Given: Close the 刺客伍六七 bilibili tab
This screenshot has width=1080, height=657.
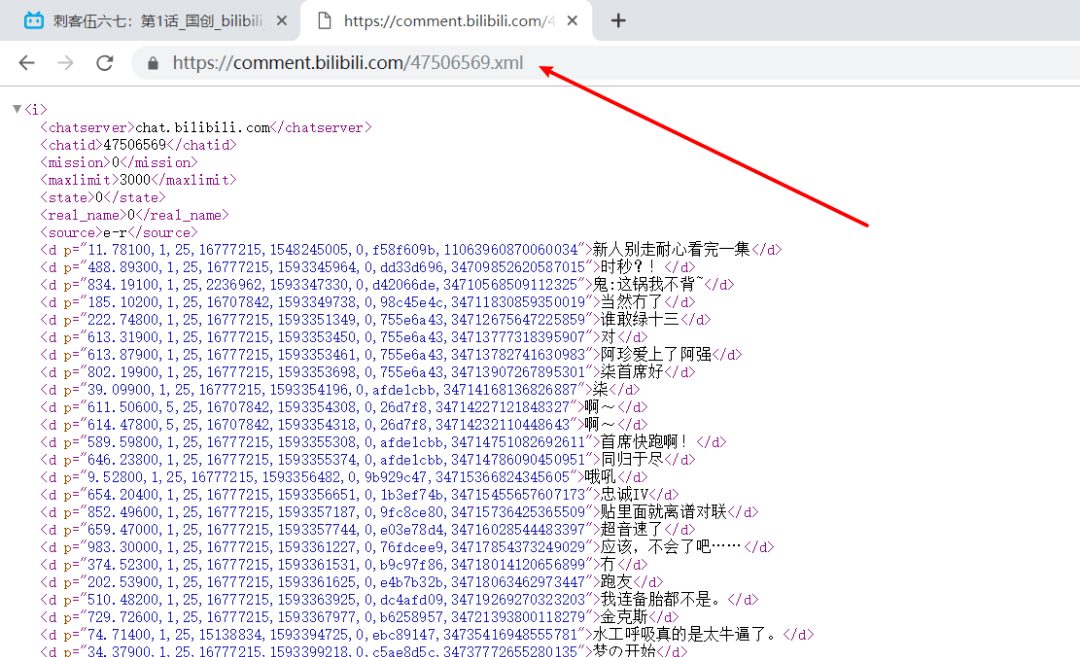Looking at the screenshot, I should [x=282, y=21].
